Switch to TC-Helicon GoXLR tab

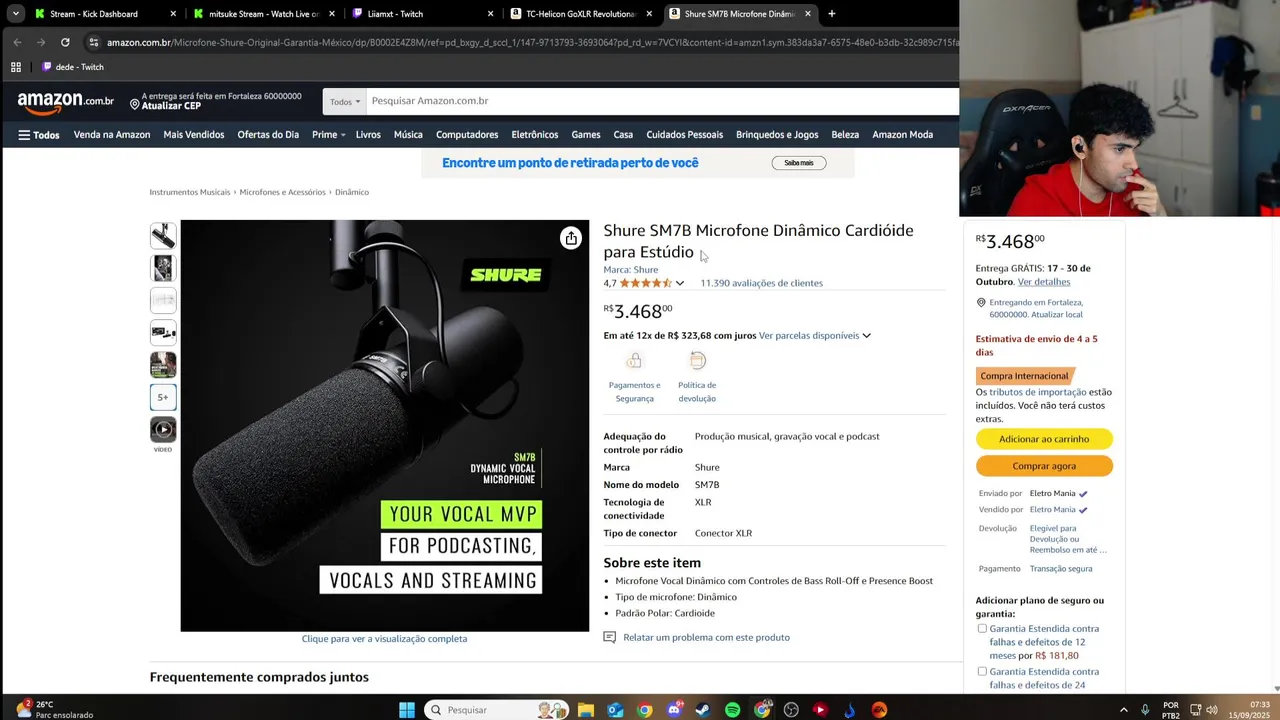point(581,14)
